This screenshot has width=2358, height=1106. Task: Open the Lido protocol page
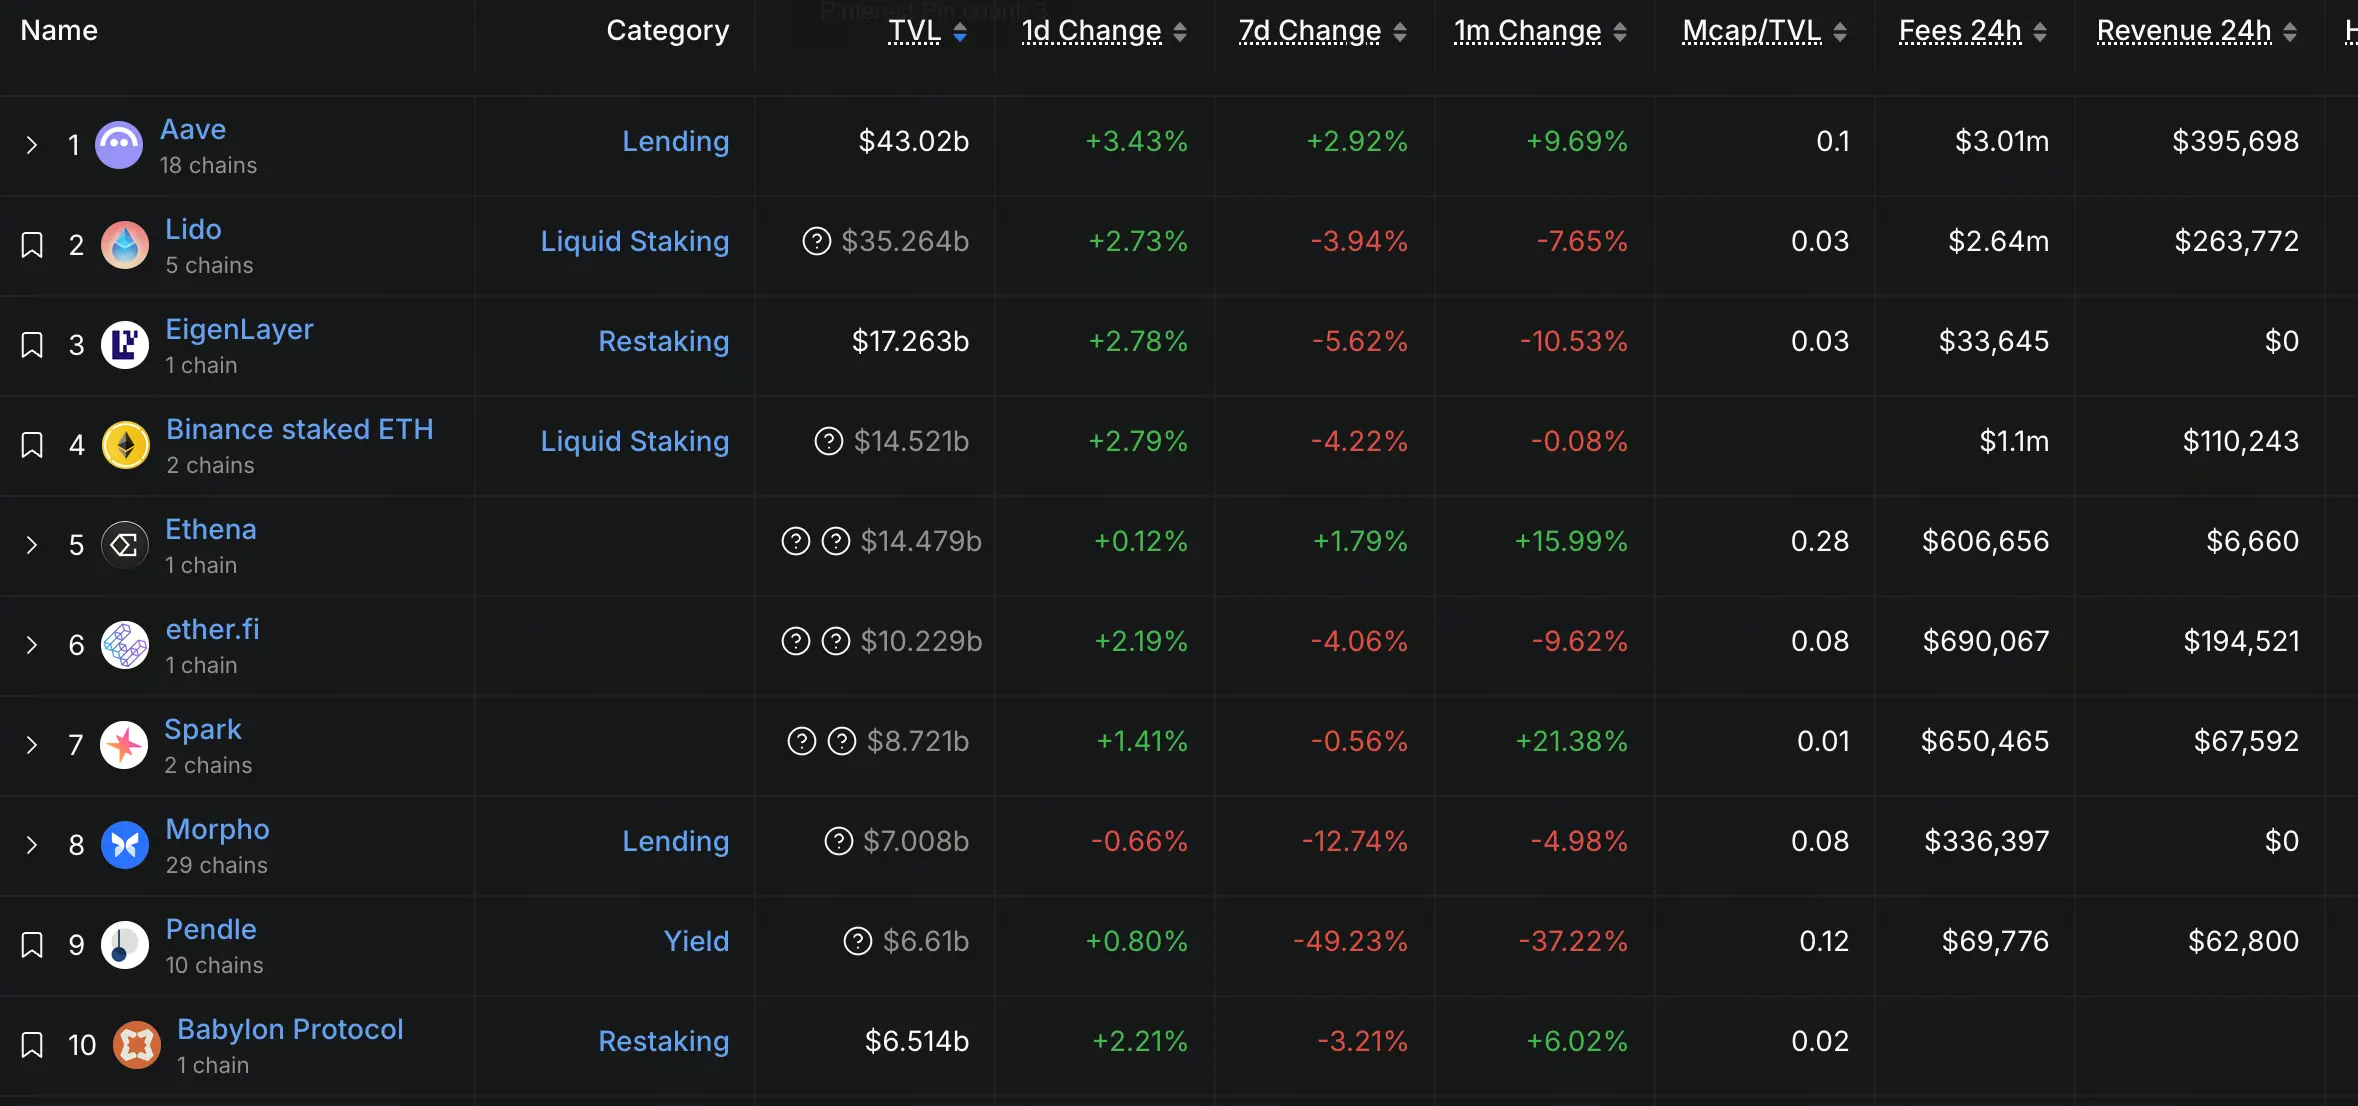pos(193,230)
